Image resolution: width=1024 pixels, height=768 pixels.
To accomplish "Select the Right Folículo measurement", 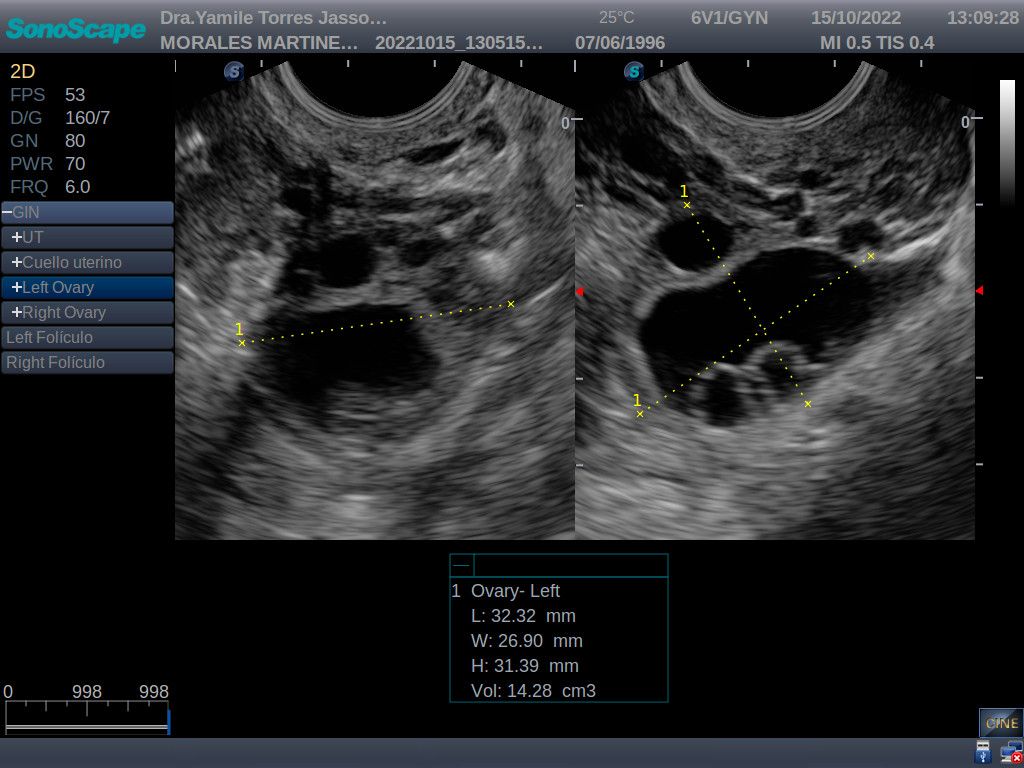I will (87, 363).
